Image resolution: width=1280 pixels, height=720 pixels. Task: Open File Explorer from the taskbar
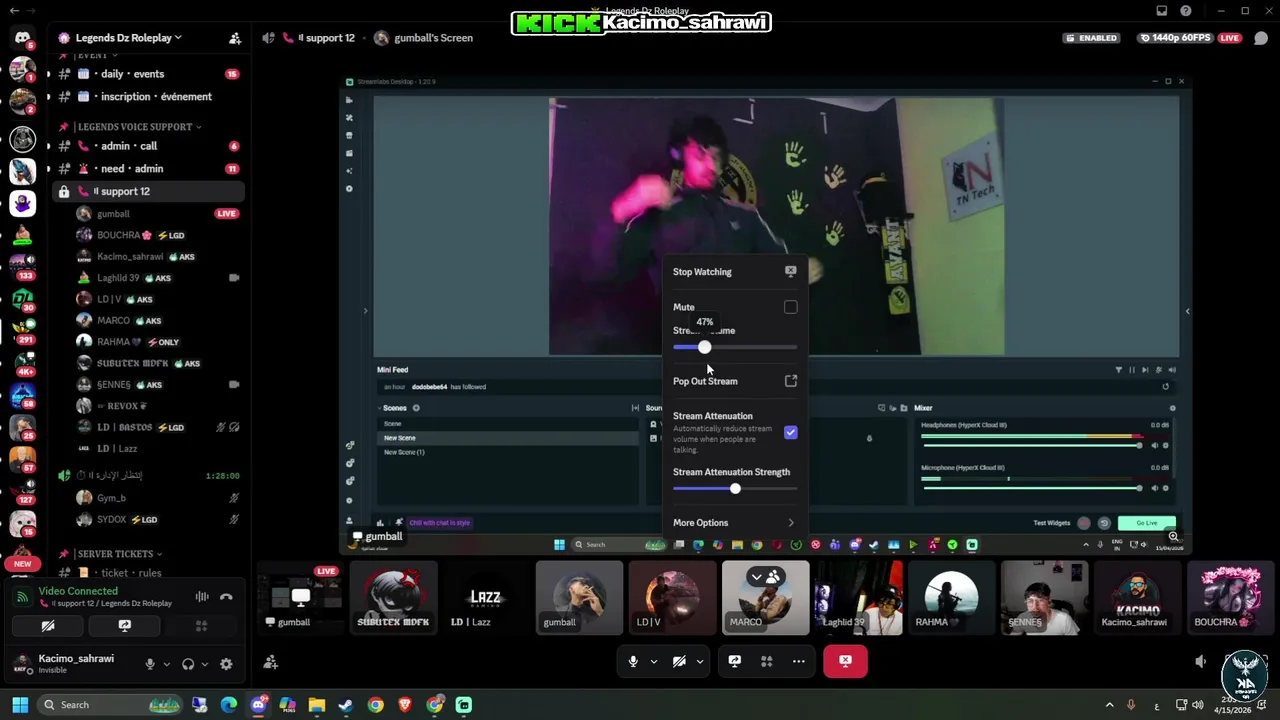(317, 705)
